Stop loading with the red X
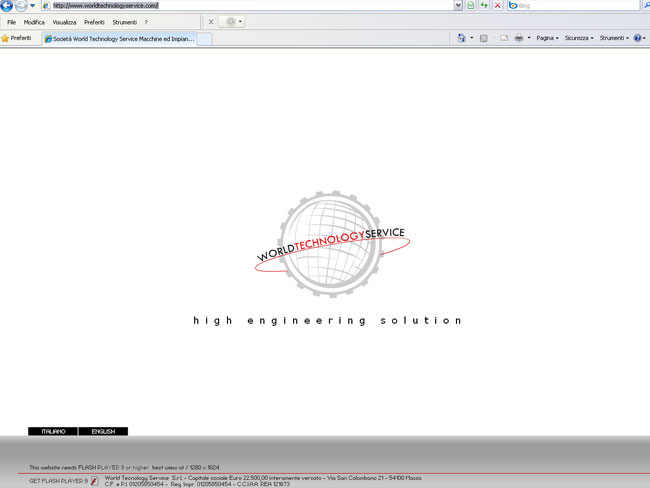The image size is (650, 488). (x=497, y=5)
